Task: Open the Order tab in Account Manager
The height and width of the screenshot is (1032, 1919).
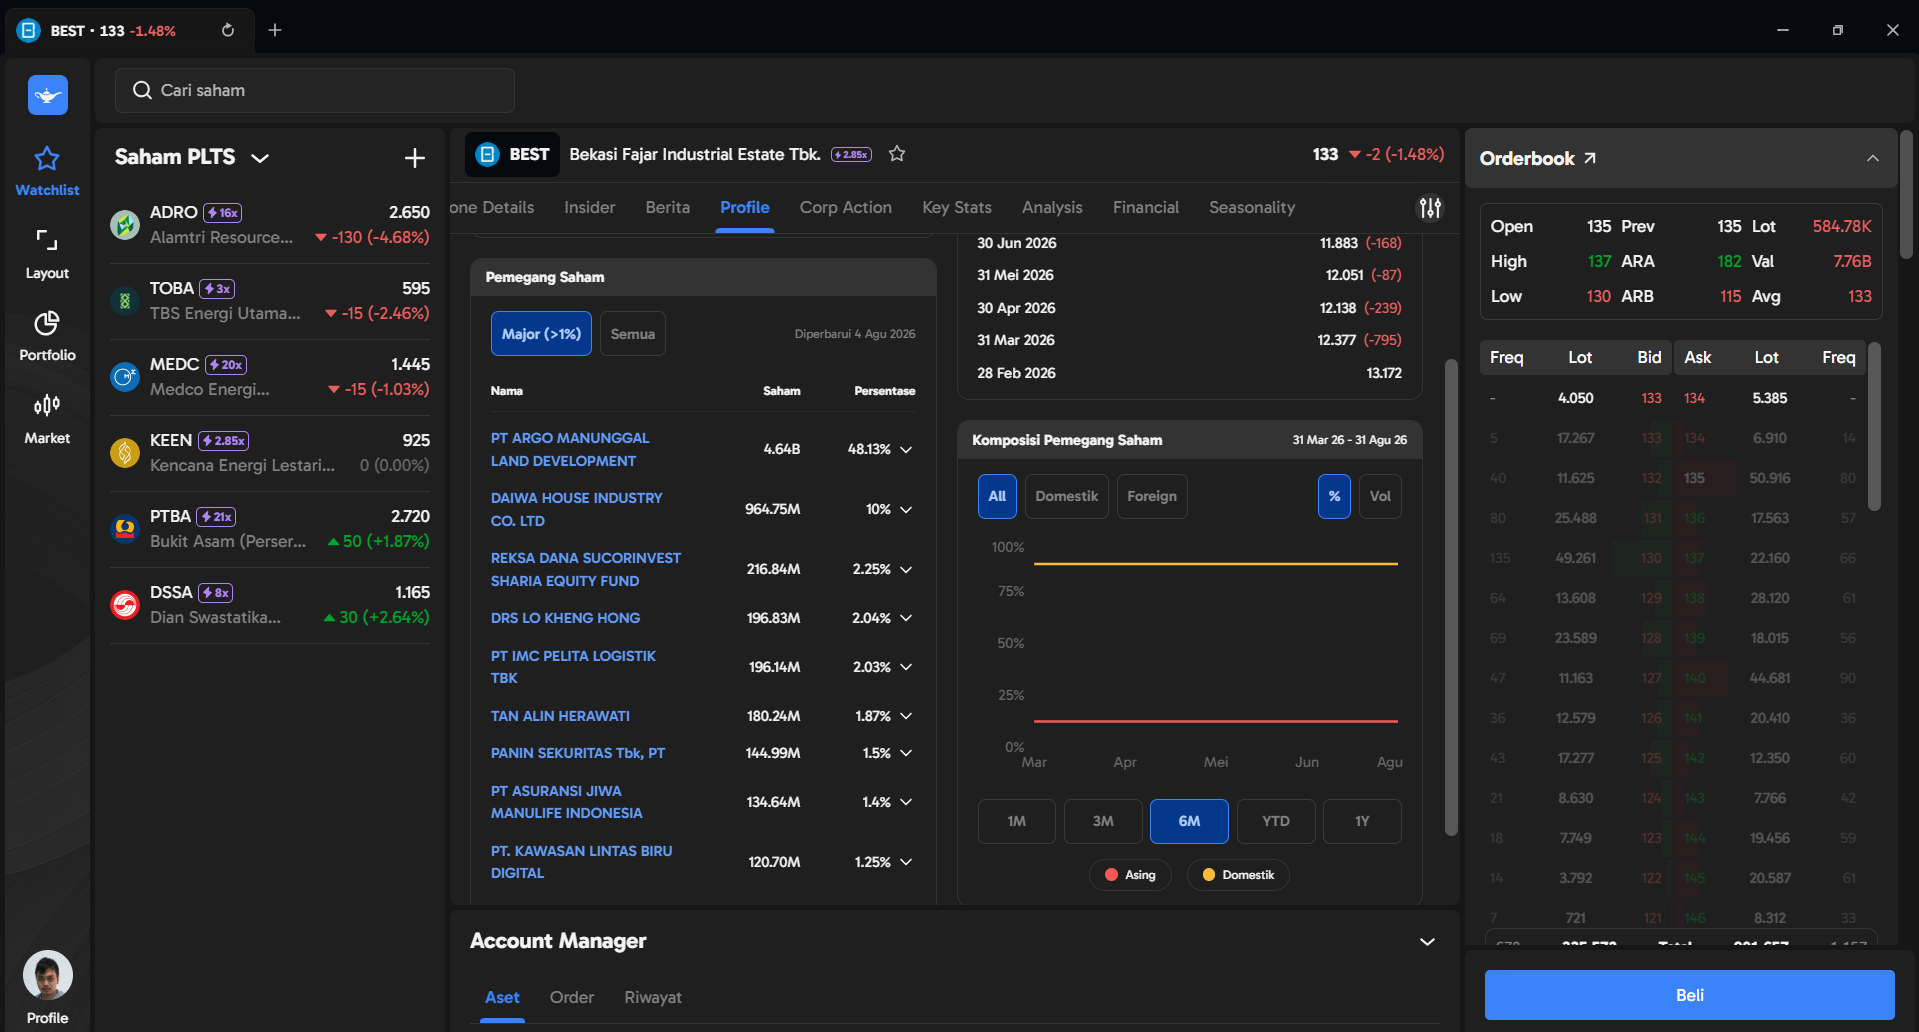Action: point(572,997)
